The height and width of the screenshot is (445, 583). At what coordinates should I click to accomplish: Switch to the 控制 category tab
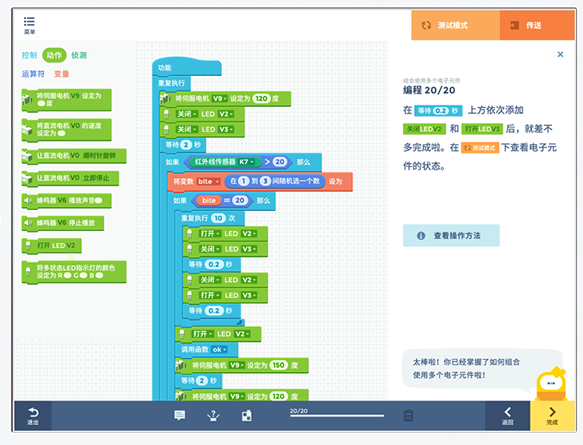point(29,55)
